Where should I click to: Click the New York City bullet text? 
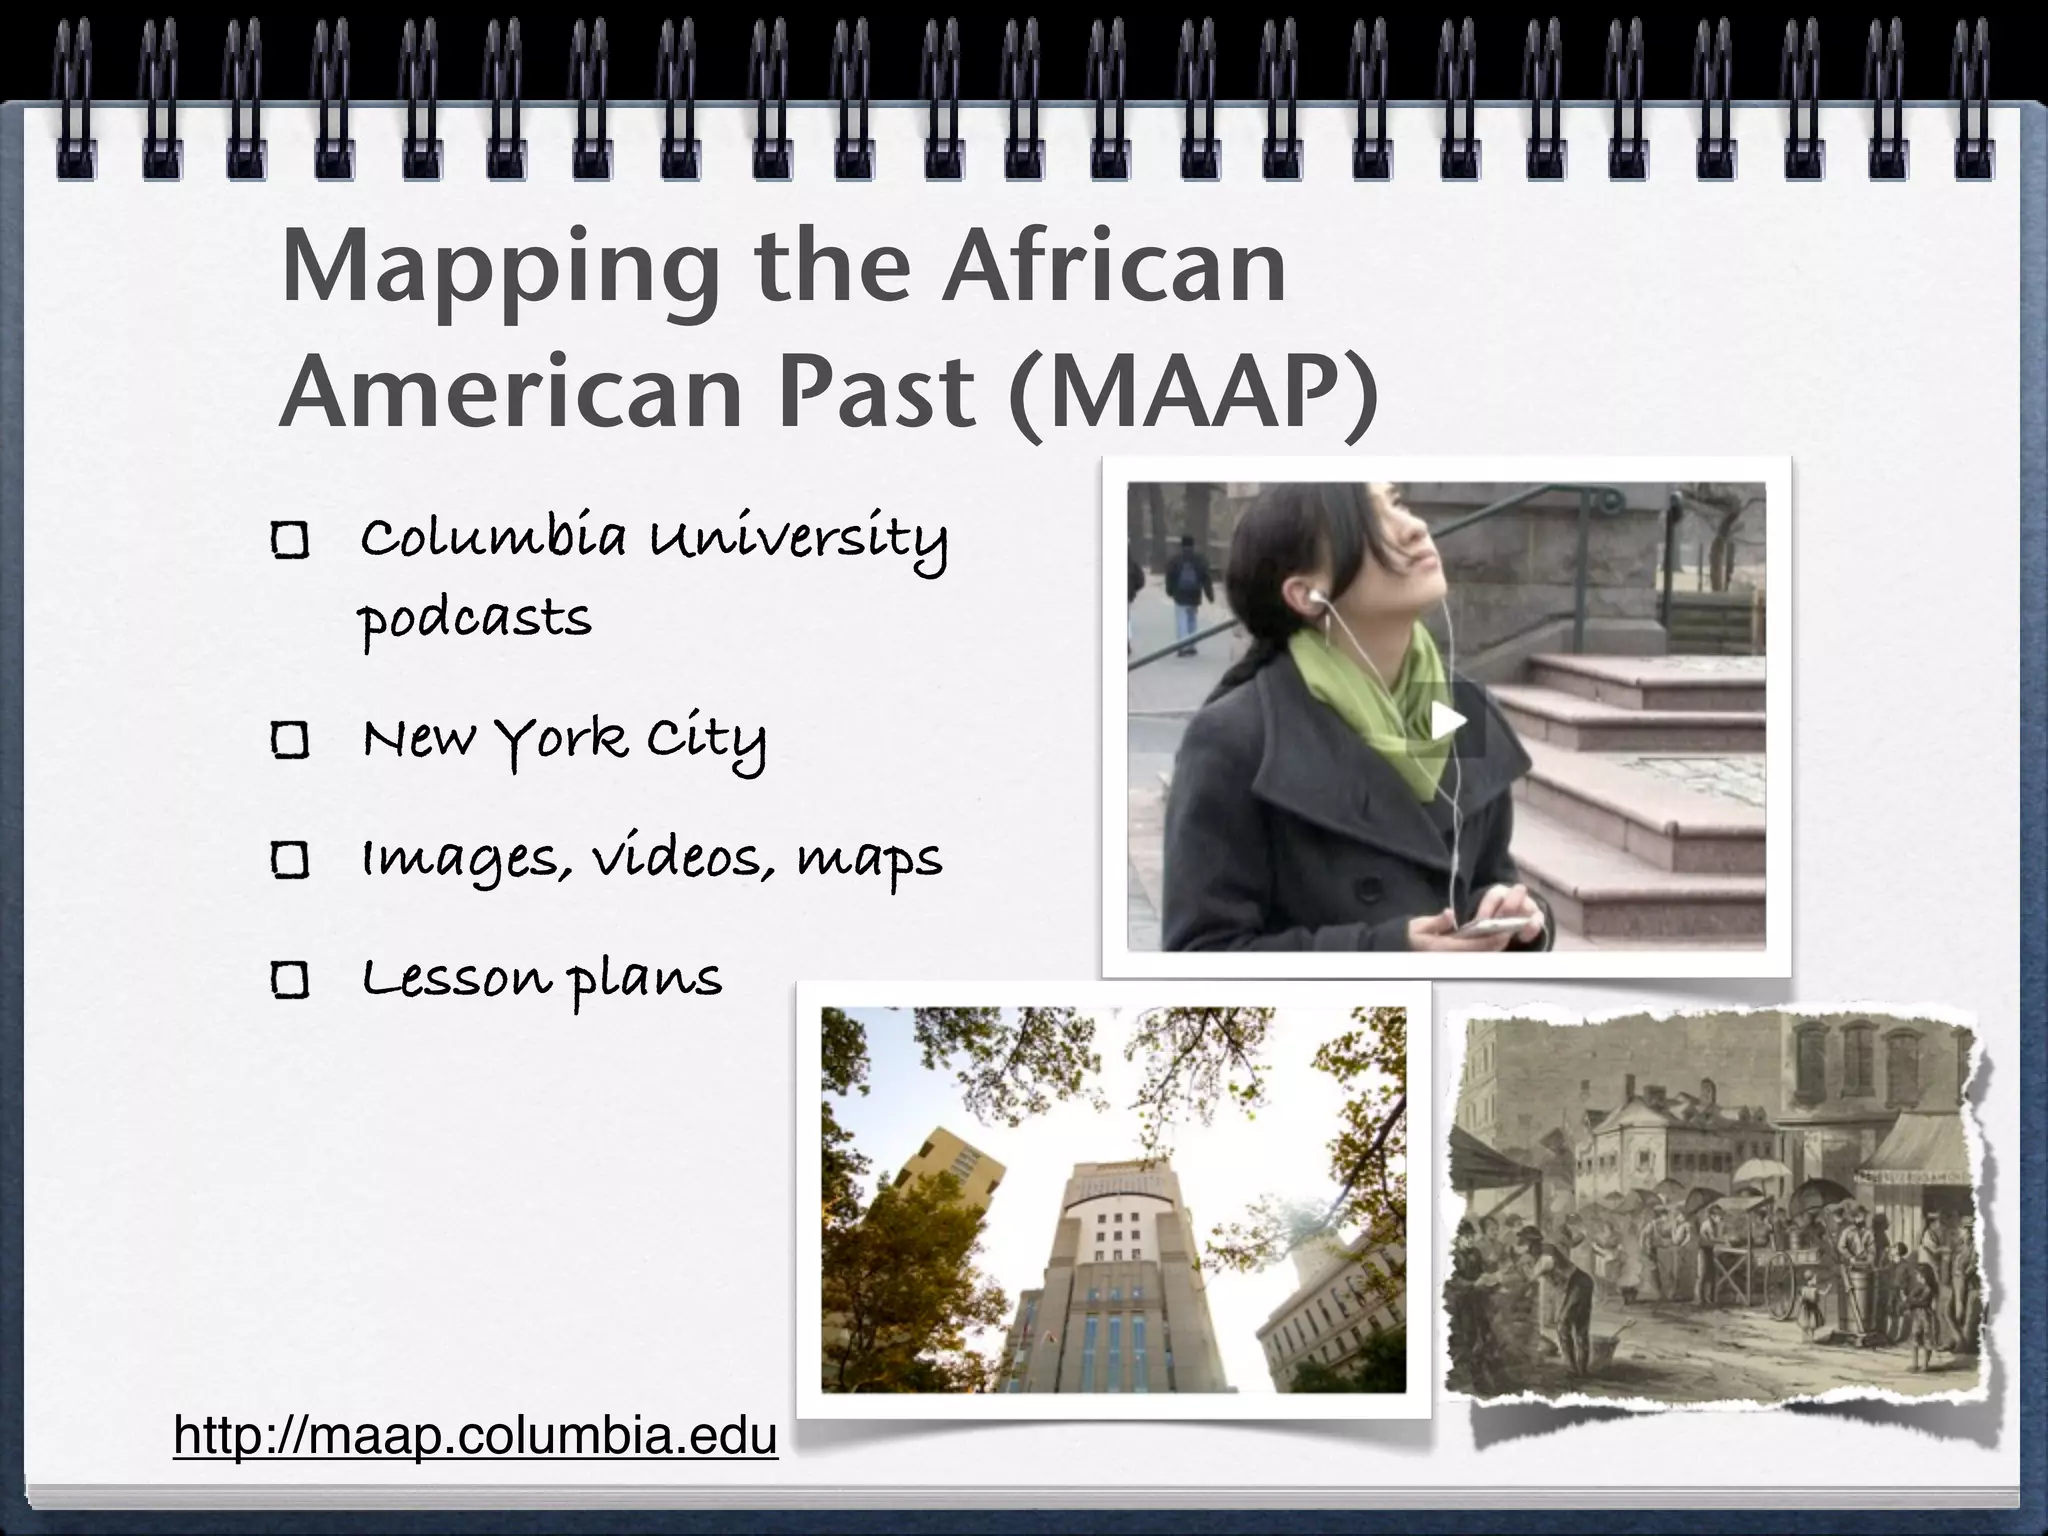pyautogui.click(x=565, y=741)
